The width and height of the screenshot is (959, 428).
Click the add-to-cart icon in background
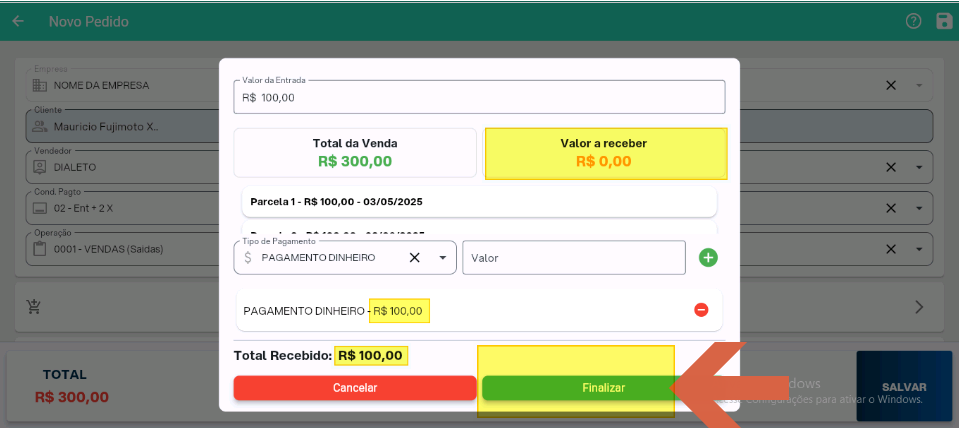34,306
